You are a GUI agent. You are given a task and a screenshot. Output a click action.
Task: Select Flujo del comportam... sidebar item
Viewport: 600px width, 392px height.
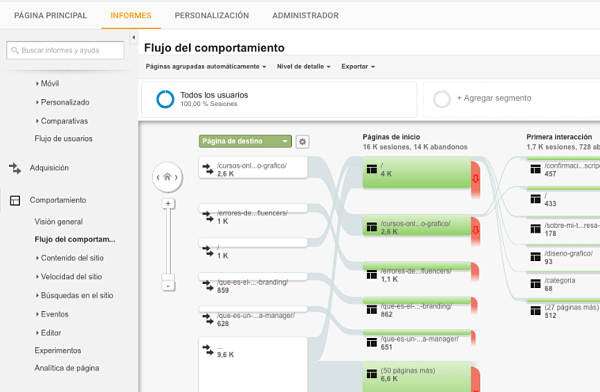(75, 239)
